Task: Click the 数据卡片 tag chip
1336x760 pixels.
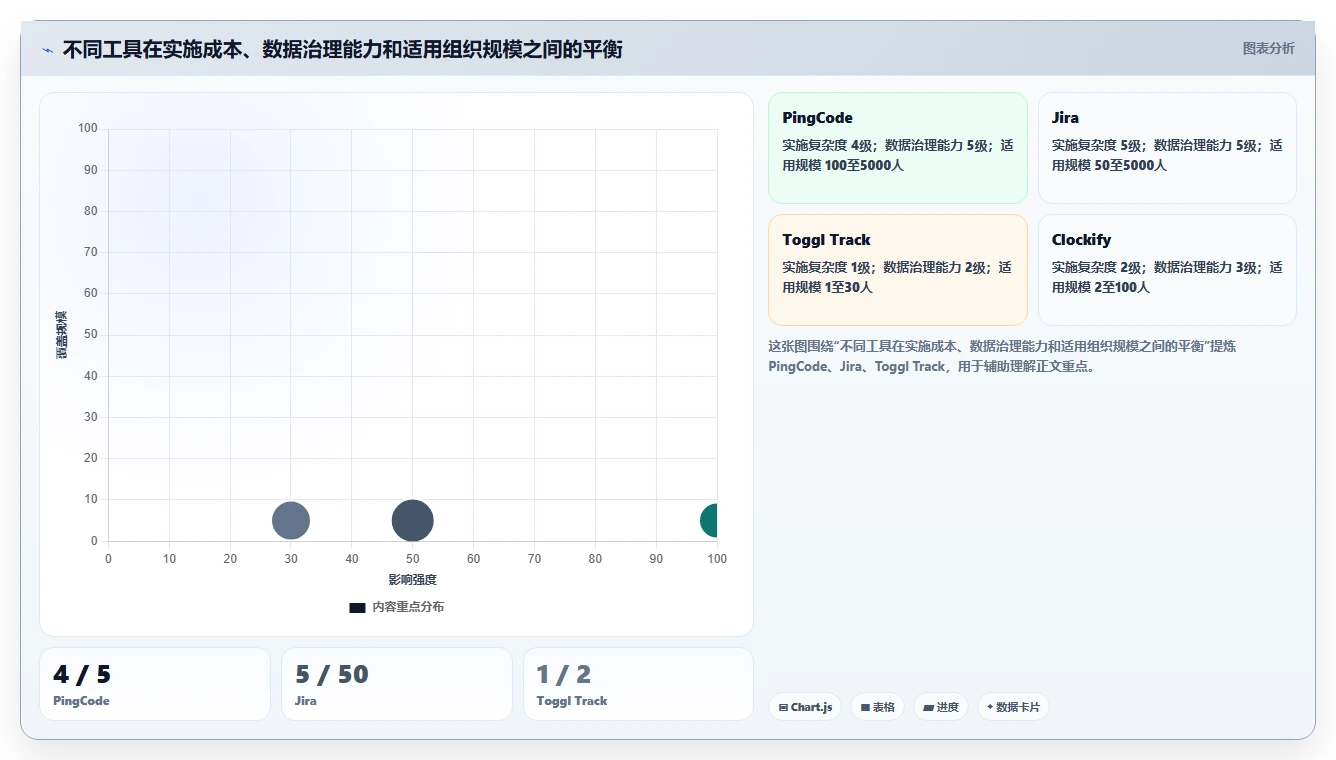Action: click(1013, 707)
